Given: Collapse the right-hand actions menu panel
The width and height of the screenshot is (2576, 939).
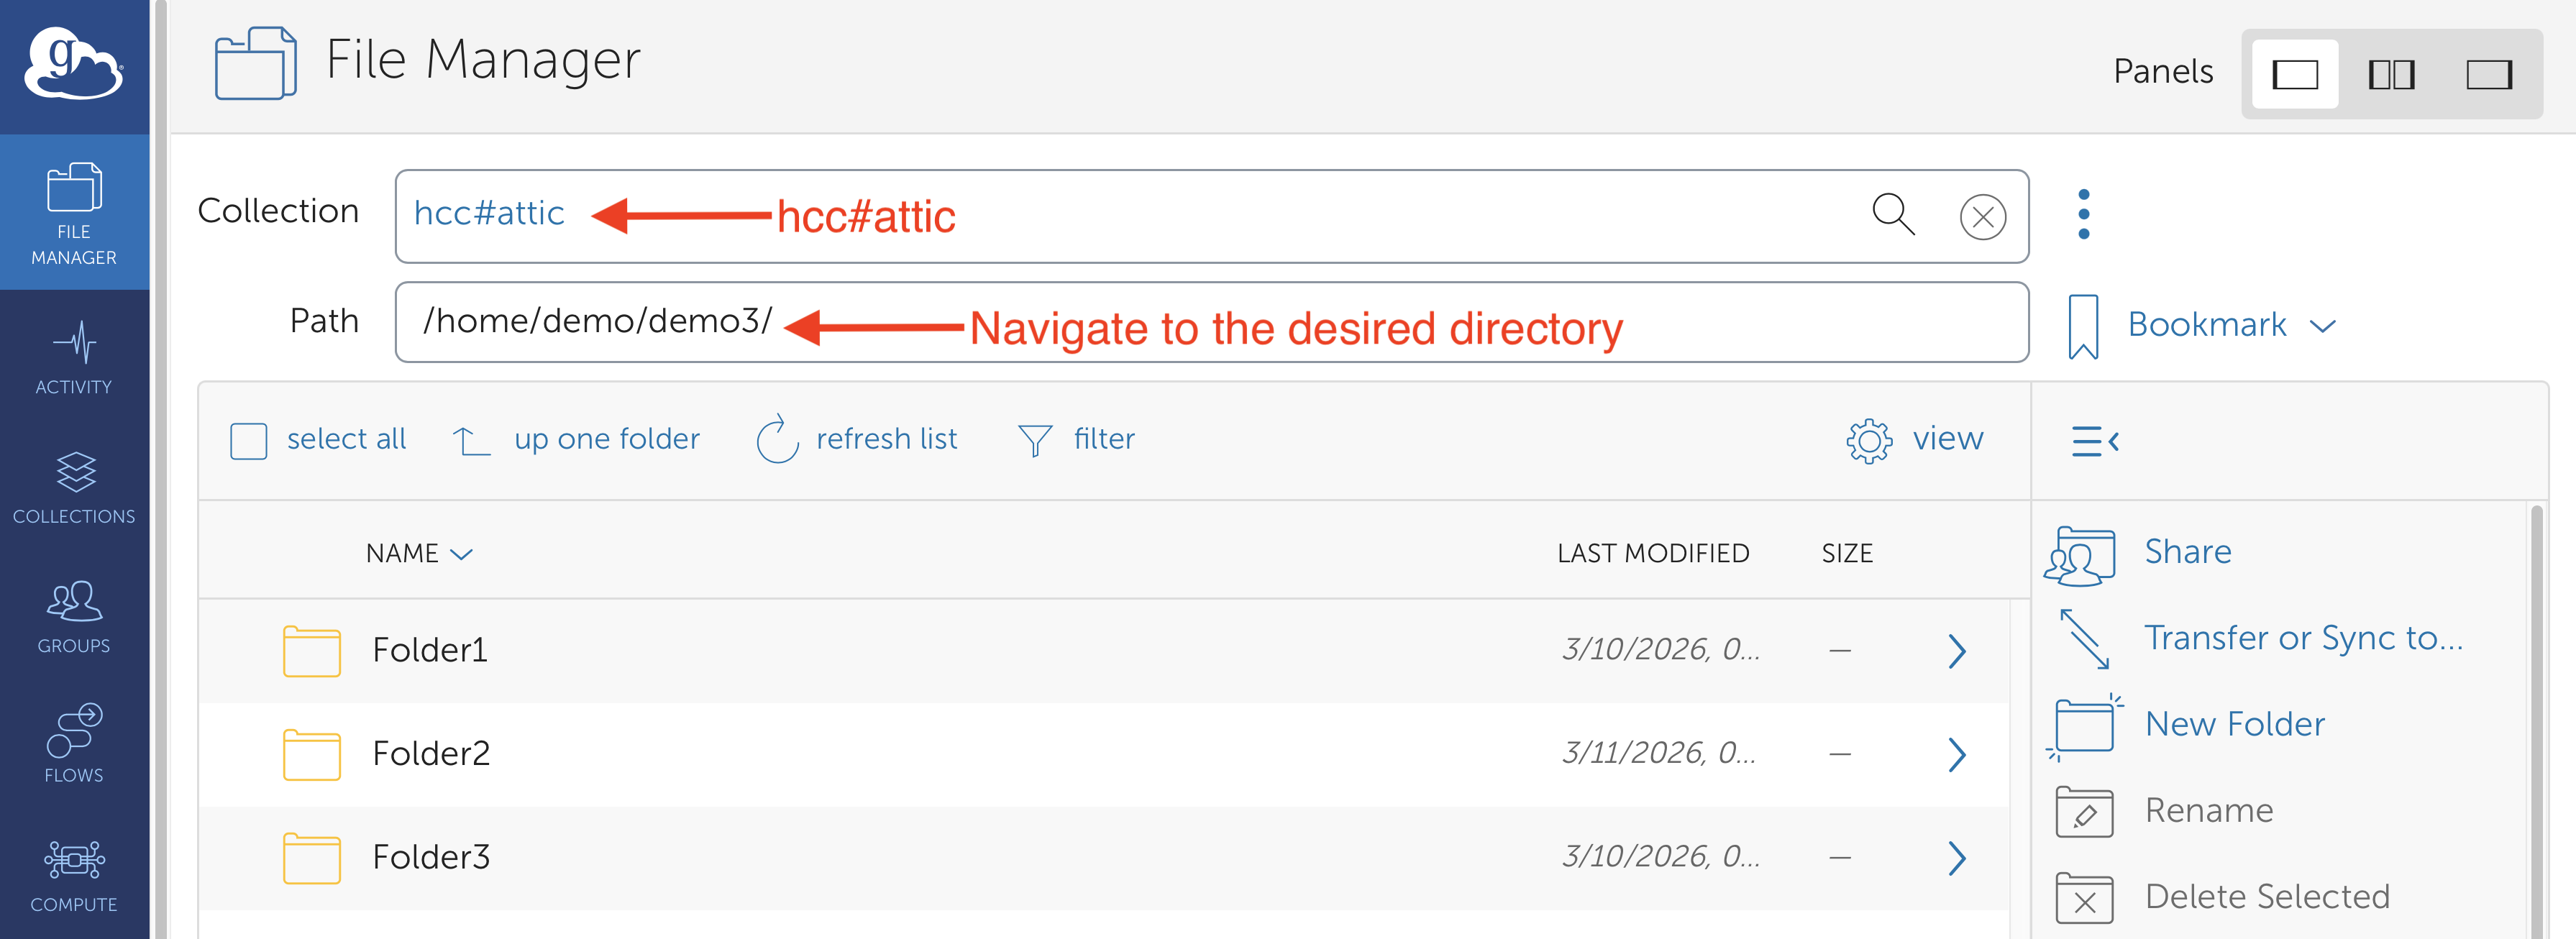Looking at the screenshot, I should tap(2095, 441).
